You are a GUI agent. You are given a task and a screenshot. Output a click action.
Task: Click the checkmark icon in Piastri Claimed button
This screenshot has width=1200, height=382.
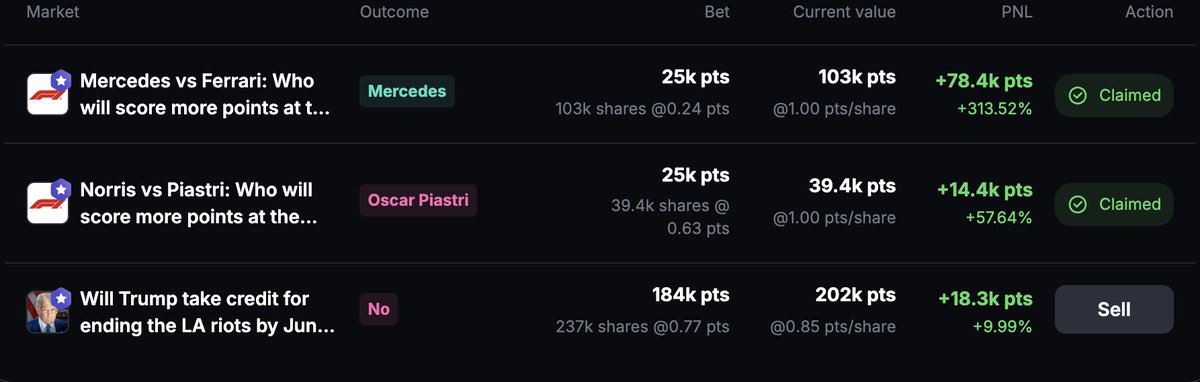(1078, 204)
